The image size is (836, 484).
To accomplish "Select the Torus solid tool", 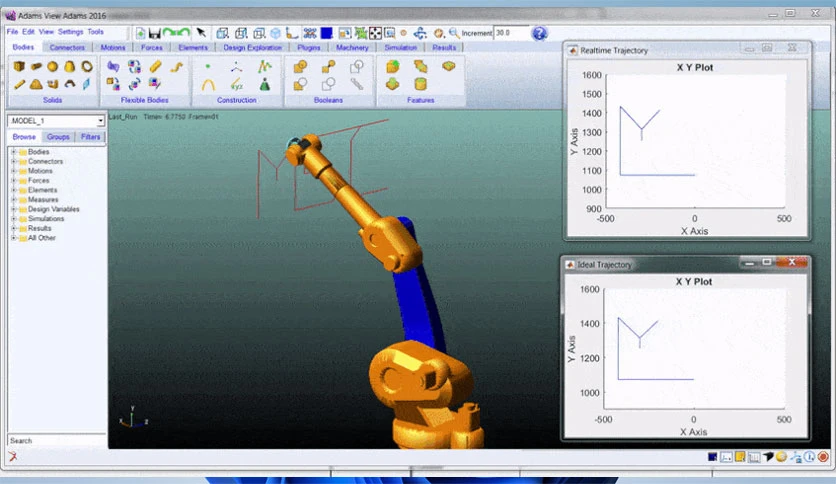I will coord(87,66).
